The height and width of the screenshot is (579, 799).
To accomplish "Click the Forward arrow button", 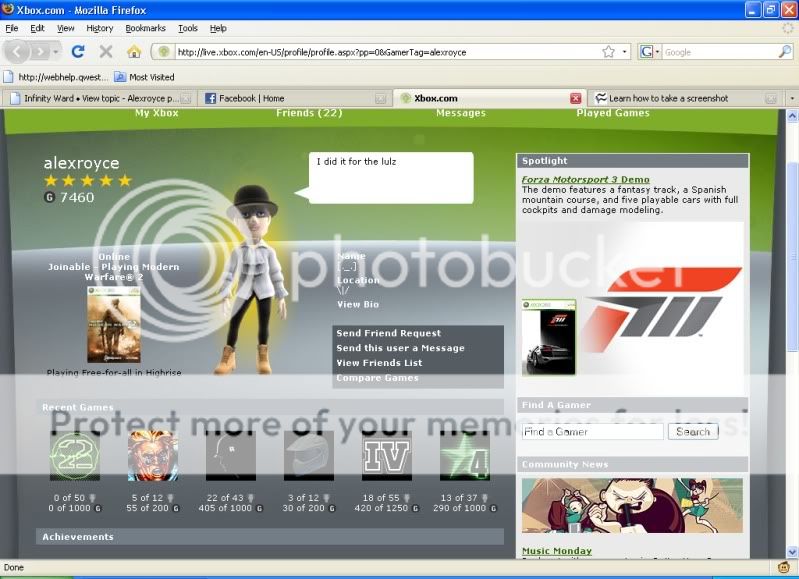I will [40, 51].
